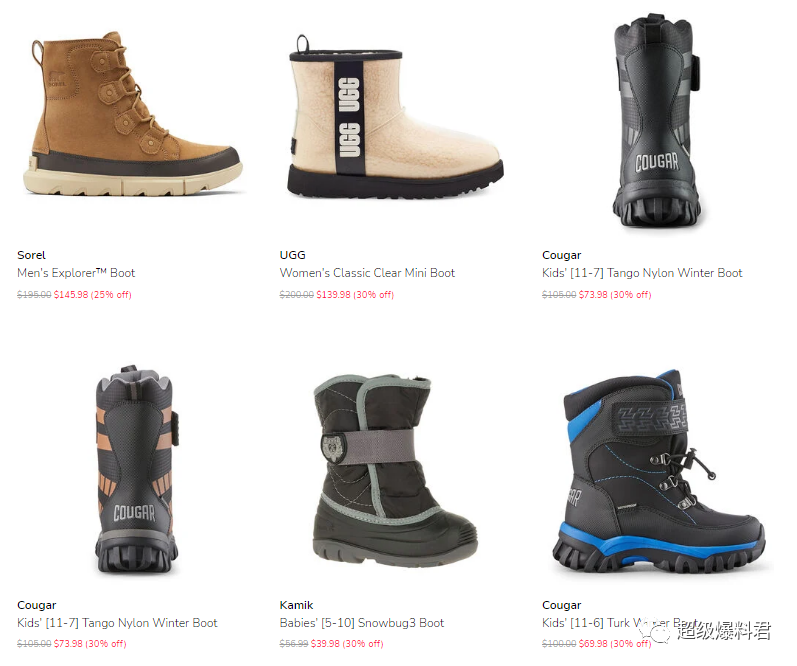Open the Kamik Snowbug3 boot image

[x=394, y=471]
